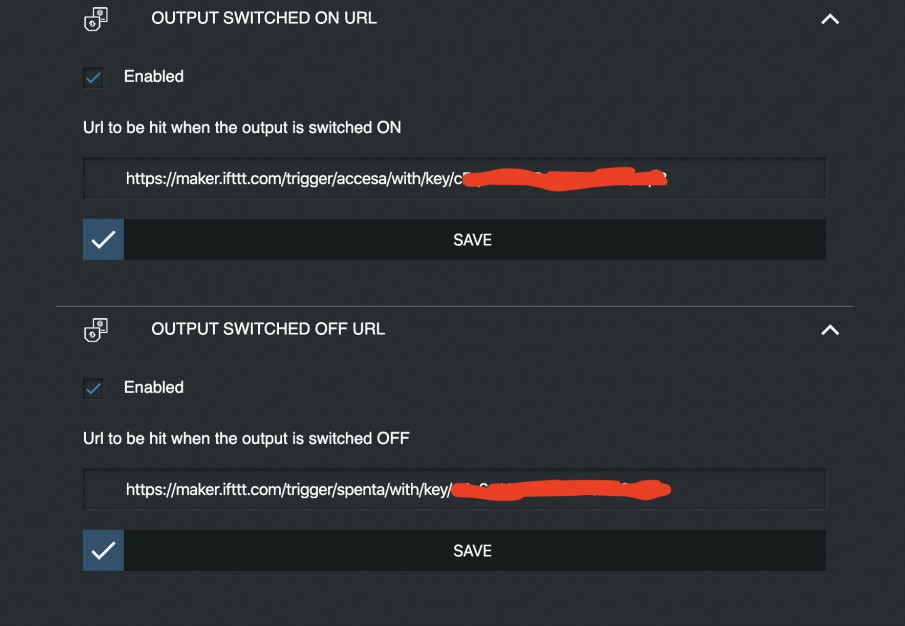Viewport: 905px width, 626px height.
Task: Click the redacted key portion of the ON URL
Action: (x=565, y=178)
